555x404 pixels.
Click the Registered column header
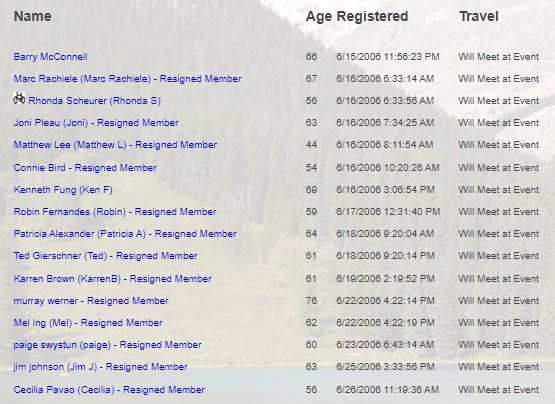372,17
